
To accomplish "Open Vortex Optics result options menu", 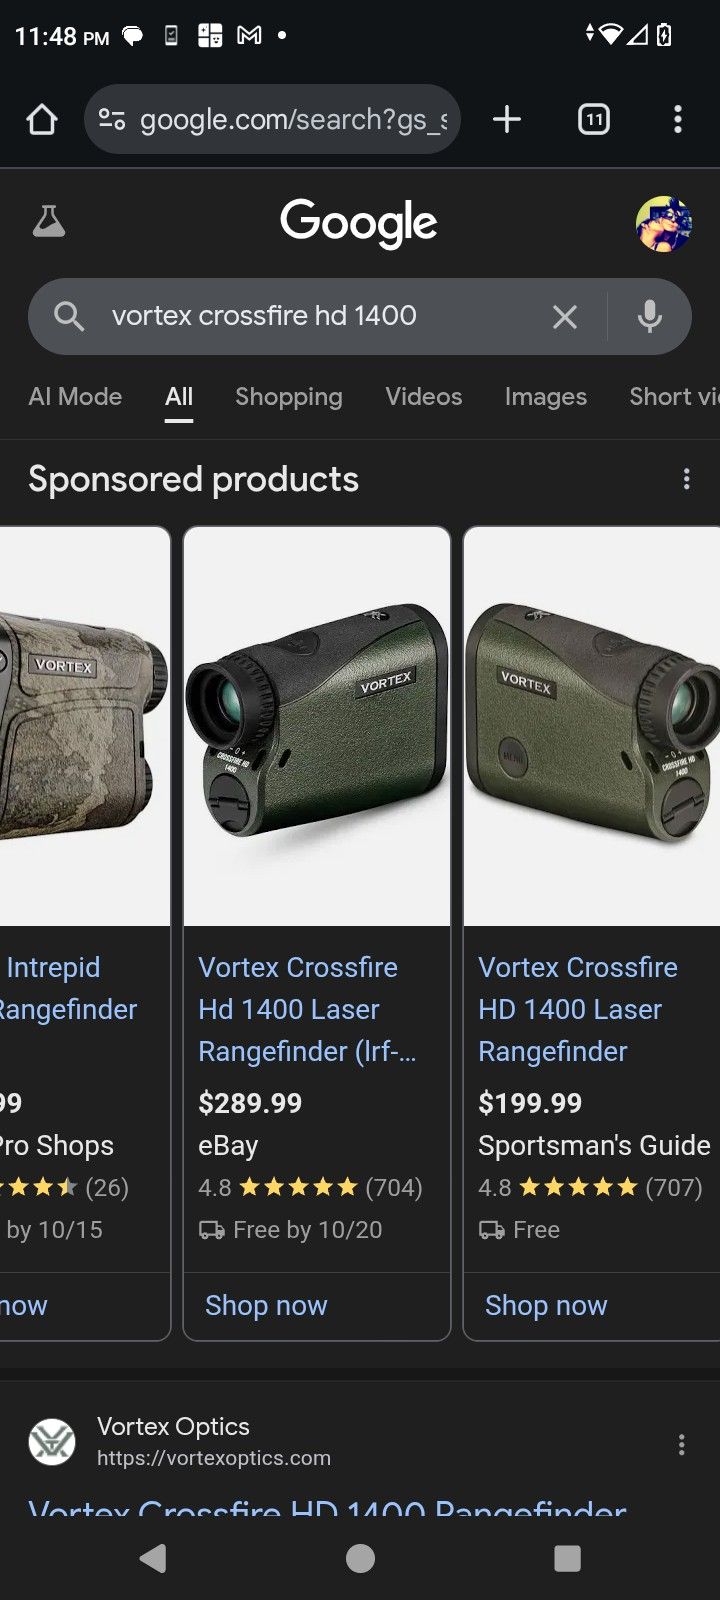I will point(681,1444).
